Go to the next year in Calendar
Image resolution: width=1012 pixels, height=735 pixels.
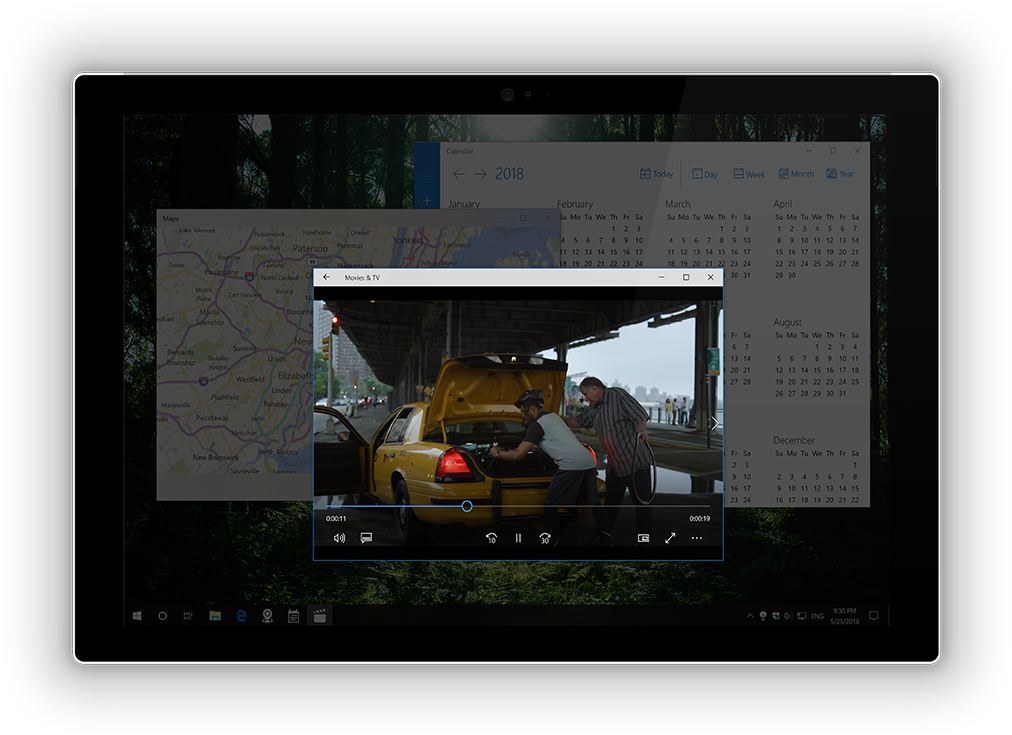pyautogui.click(x=481, y=174)
